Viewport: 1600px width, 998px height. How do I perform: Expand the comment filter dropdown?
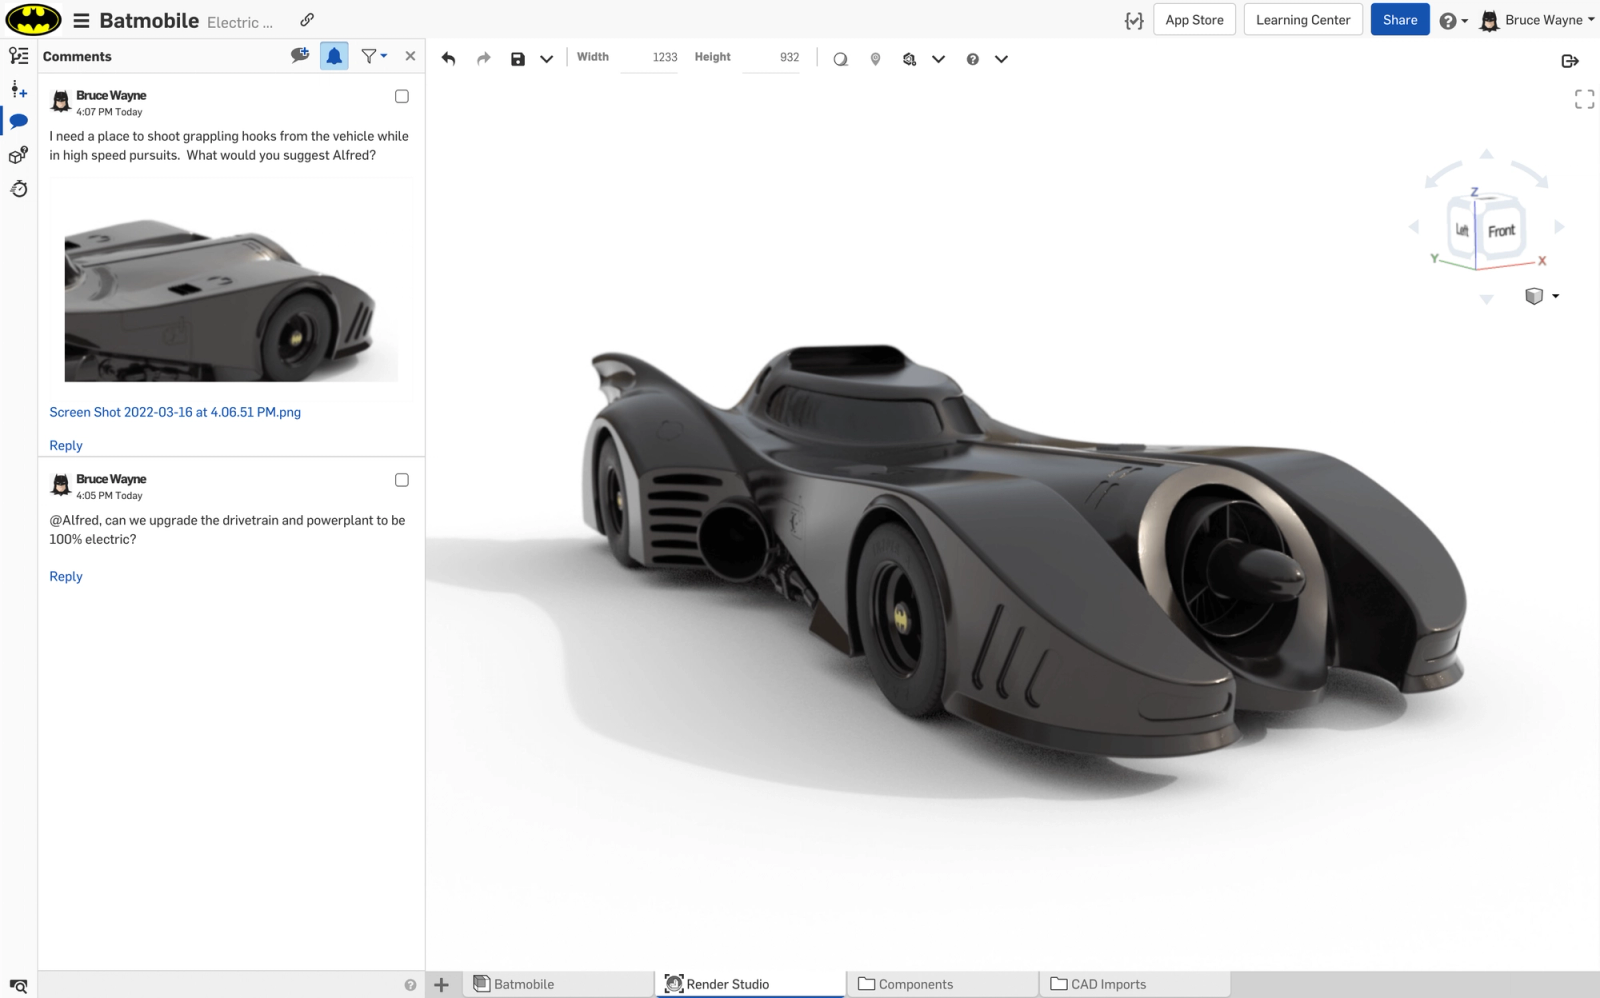point(374,56)
